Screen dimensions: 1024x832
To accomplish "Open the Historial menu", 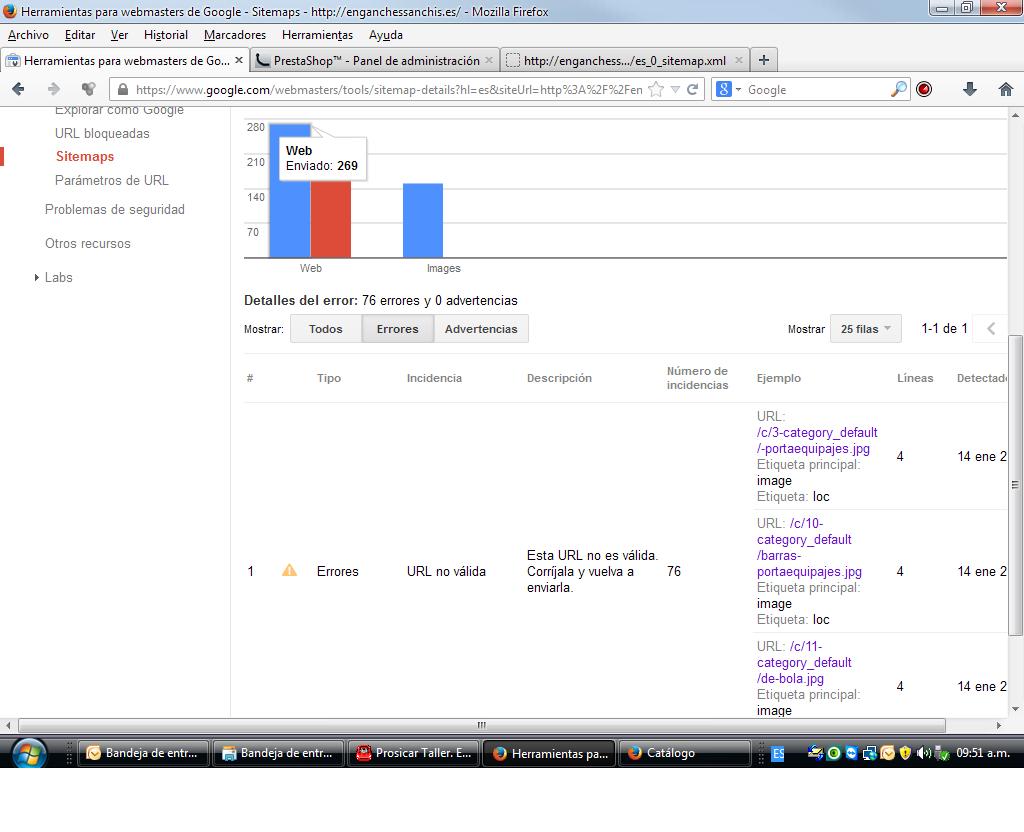I will [166, 35].
